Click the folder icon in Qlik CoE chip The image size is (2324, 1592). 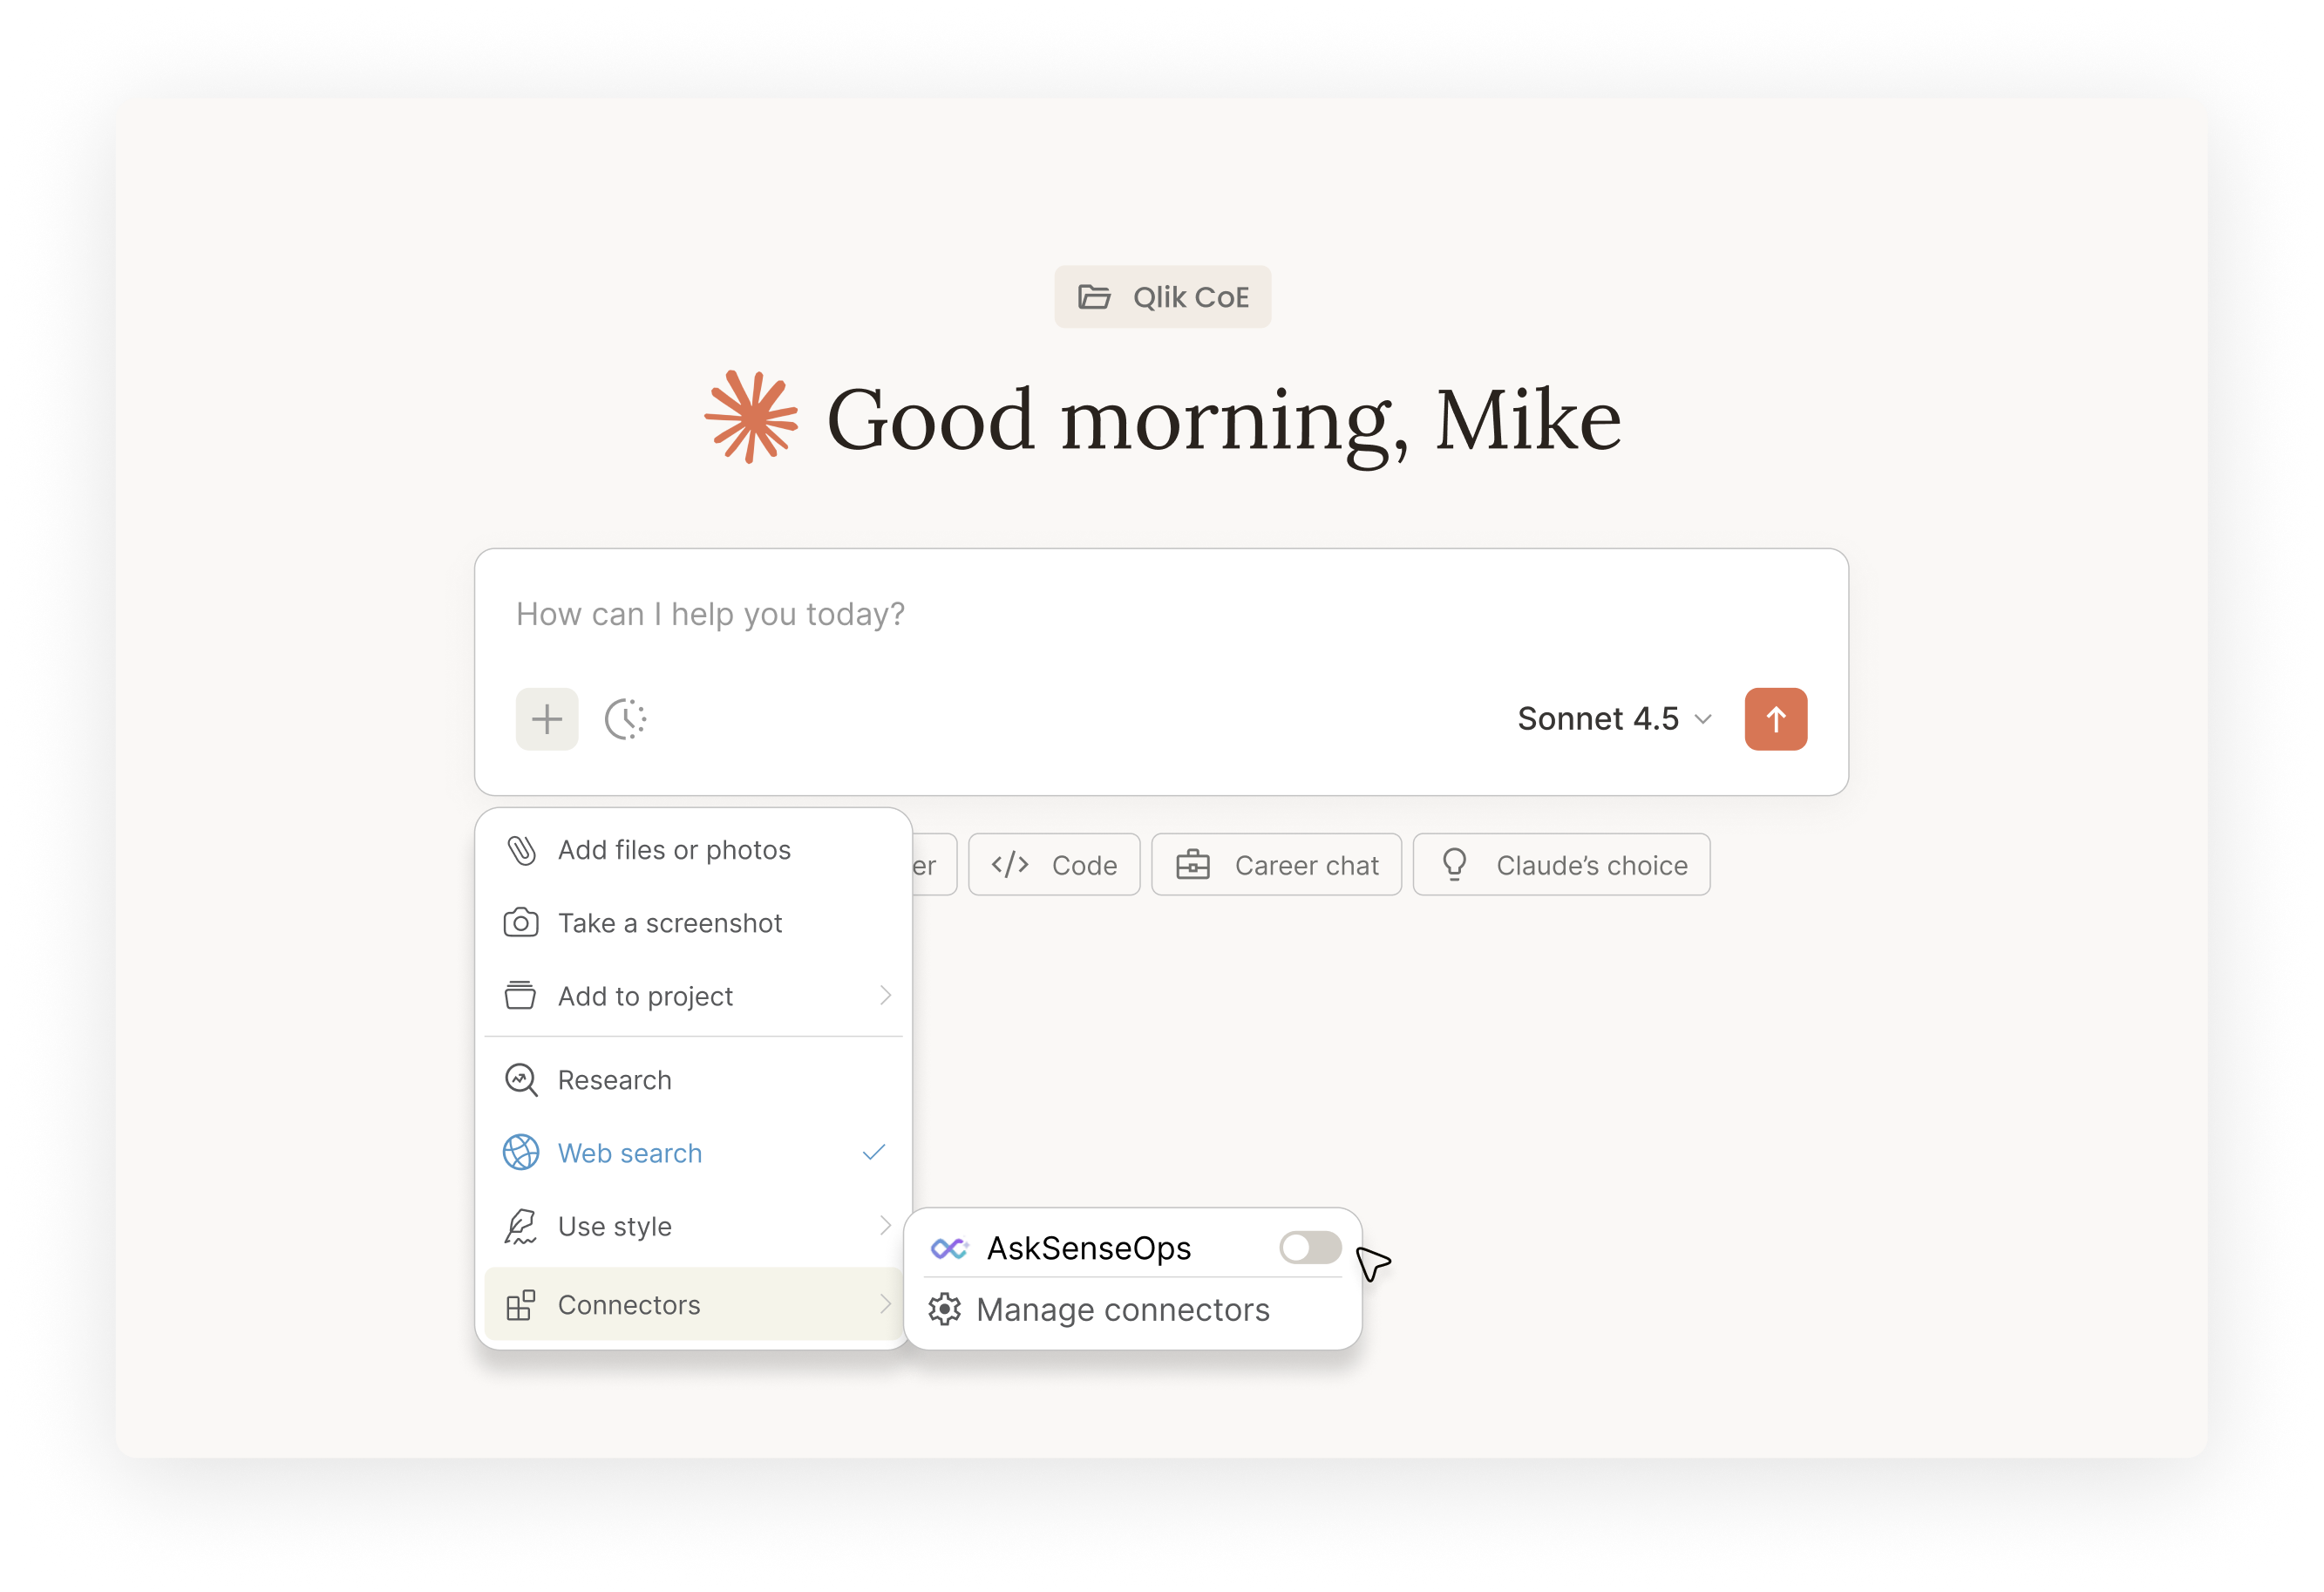(1094, 297)
